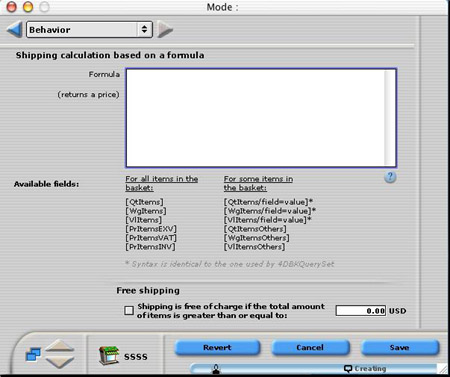Click 'For all items in the basket' heading
Viewport: 450px width, 377px height.
(162, 183)
